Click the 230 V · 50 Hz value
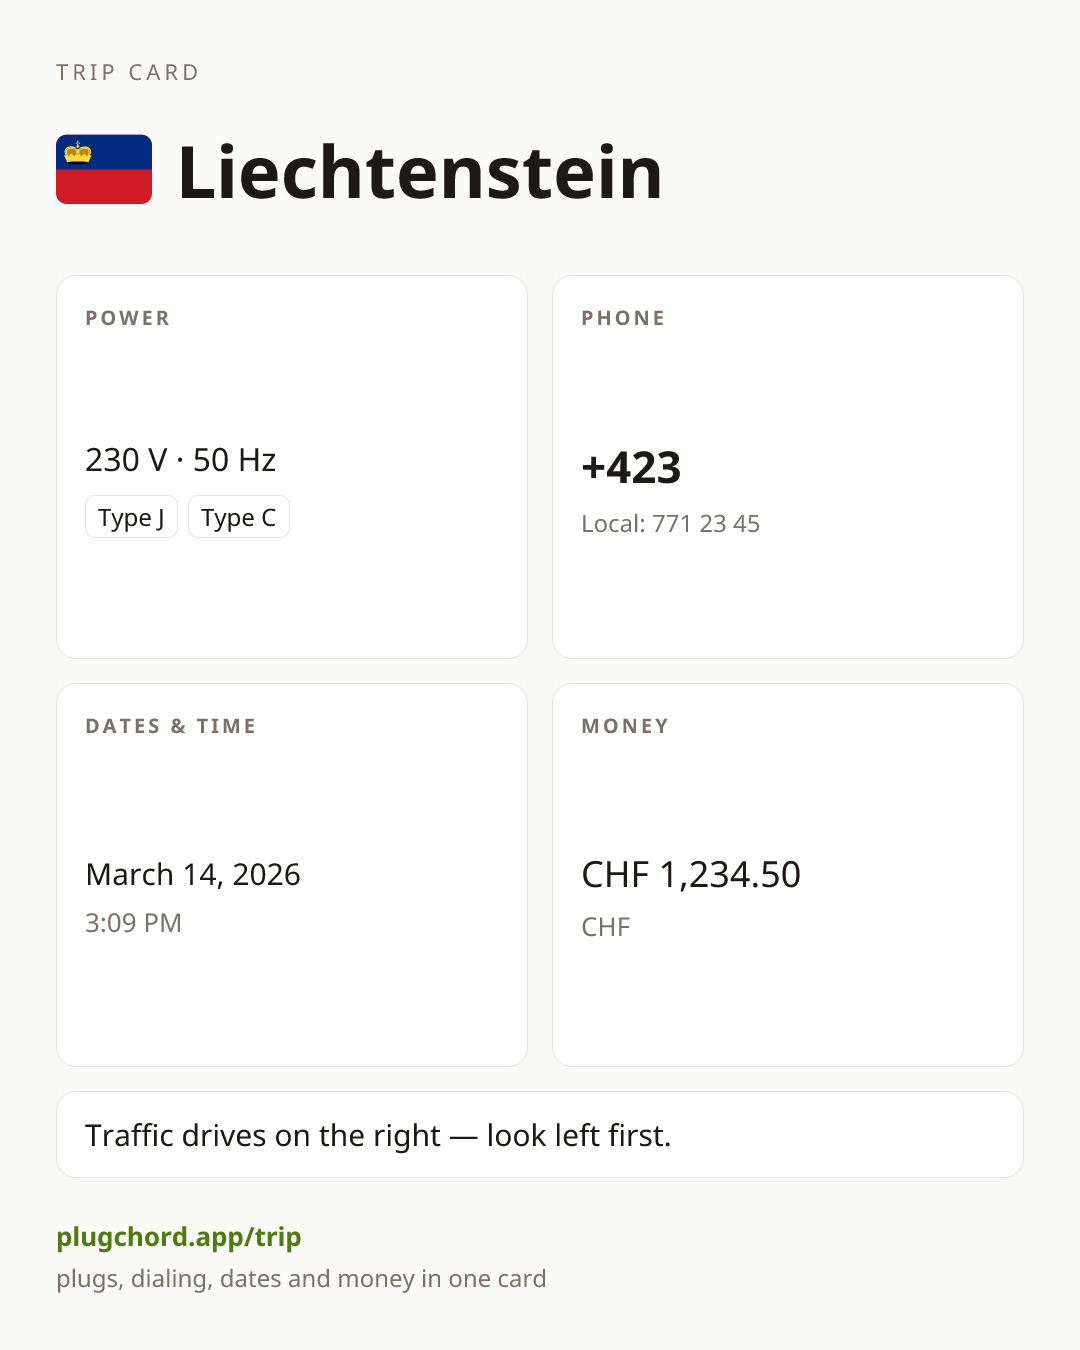Image resolution: width=1080 pixels, height=1350 pixels. [181, 460]
